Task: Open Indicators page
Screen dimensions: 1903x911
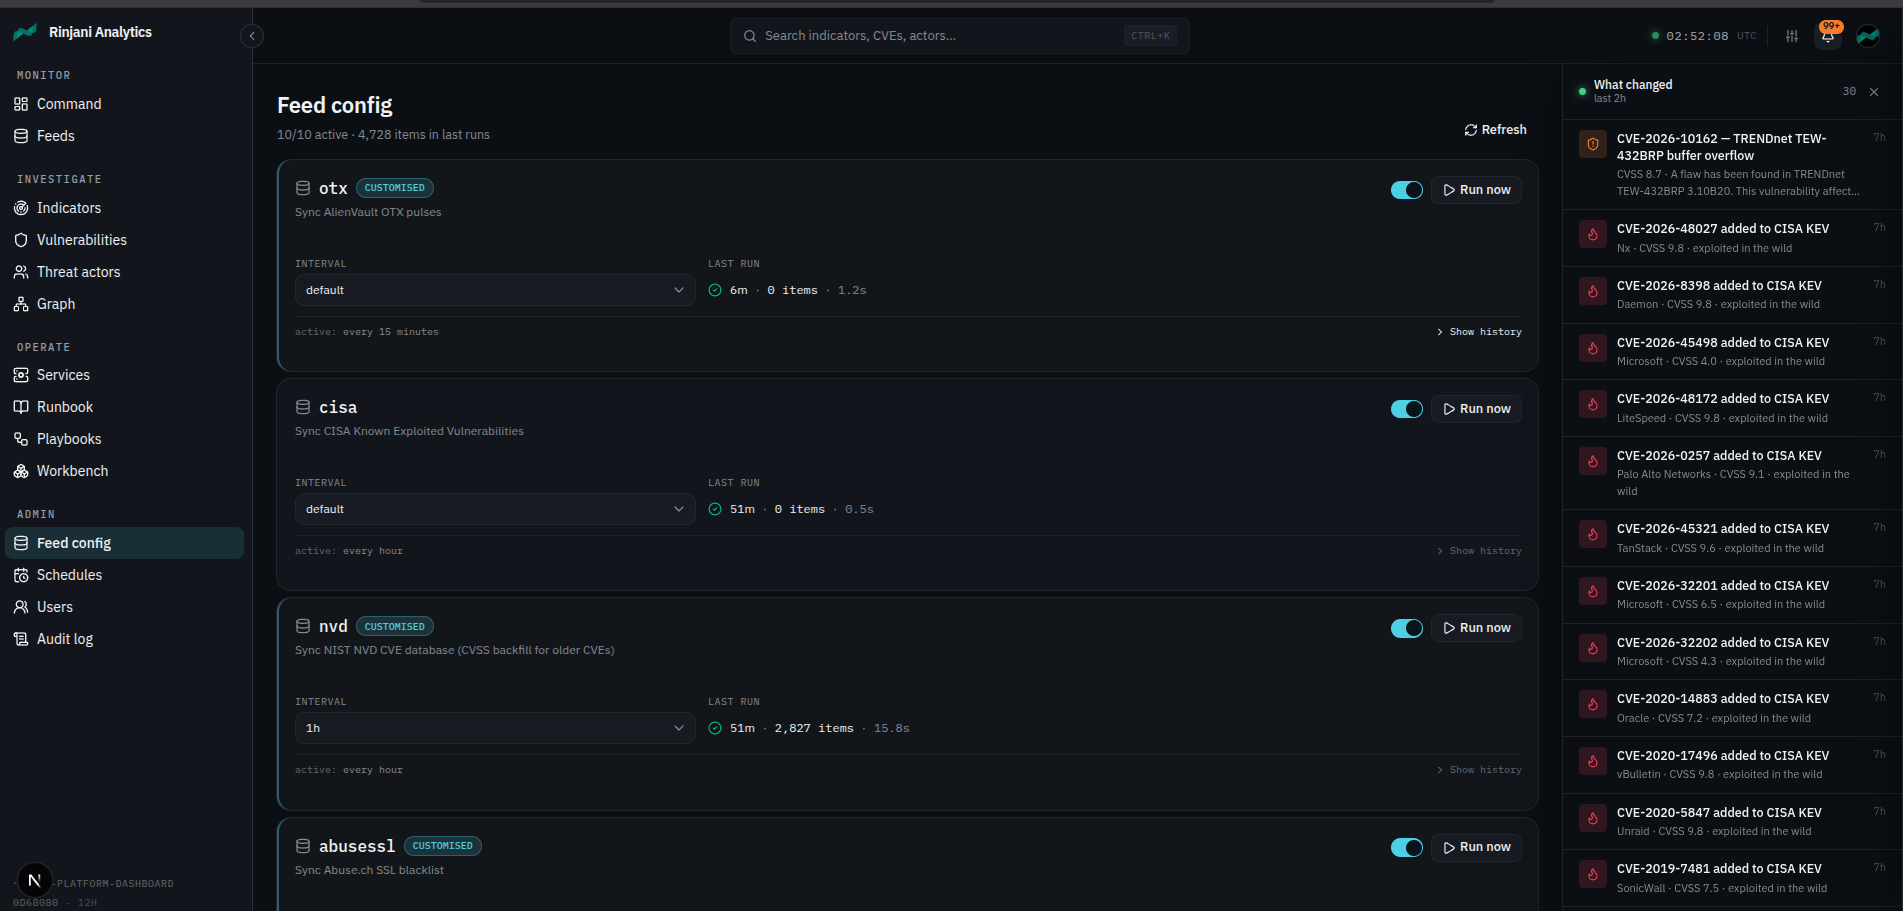Action: click(x=125, y=208)
